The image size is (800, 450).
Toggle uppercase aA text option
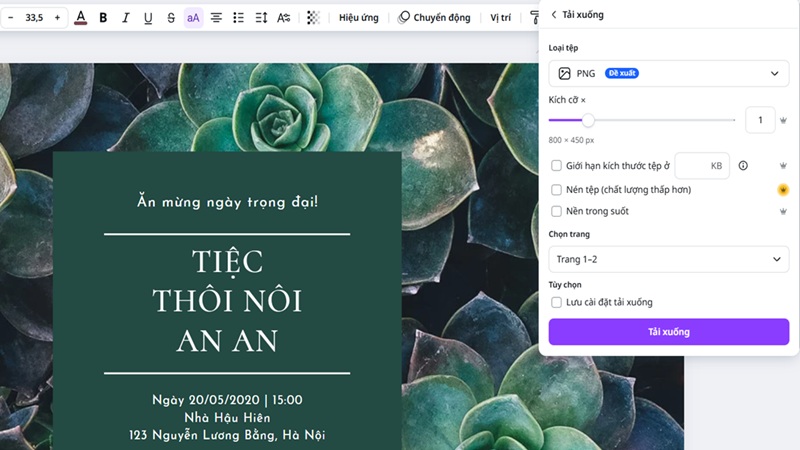click(193, 18)
